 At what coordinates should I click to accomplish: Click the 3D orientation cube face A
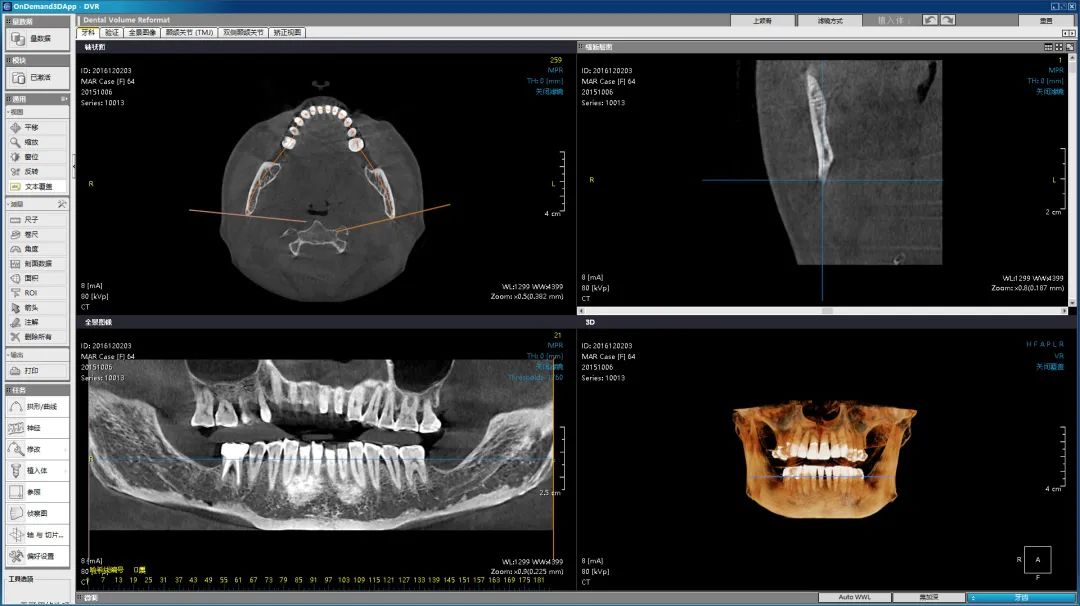coord(1037,560)
